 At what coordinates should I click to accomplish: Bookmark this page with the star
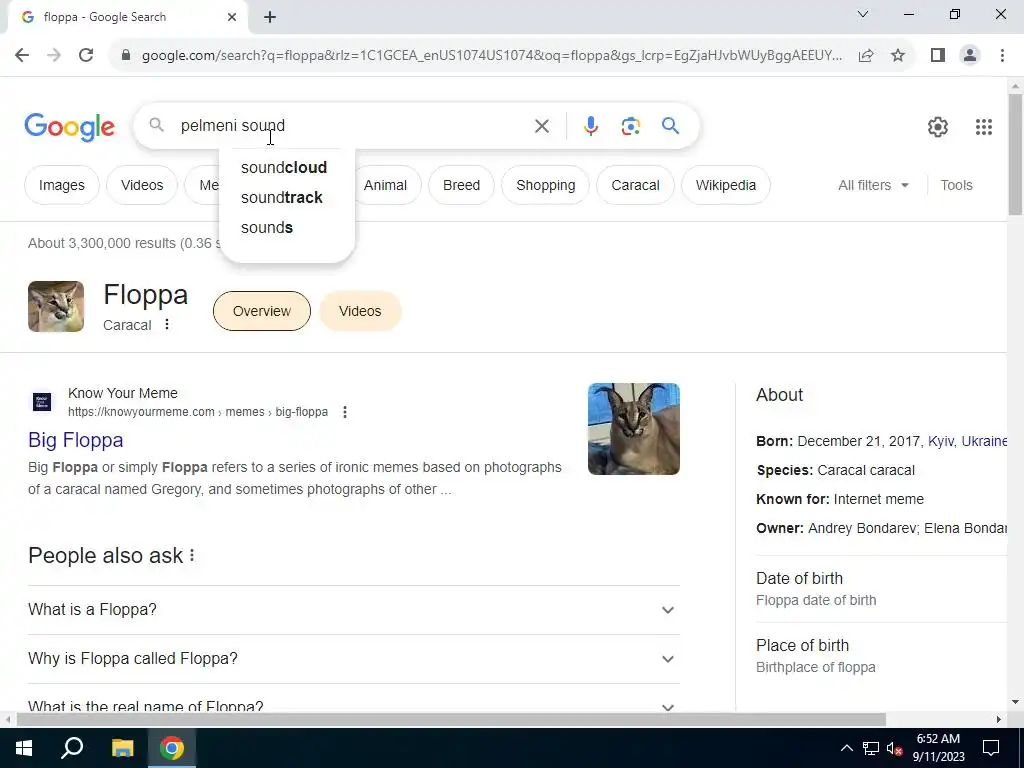tap(898, 56)
